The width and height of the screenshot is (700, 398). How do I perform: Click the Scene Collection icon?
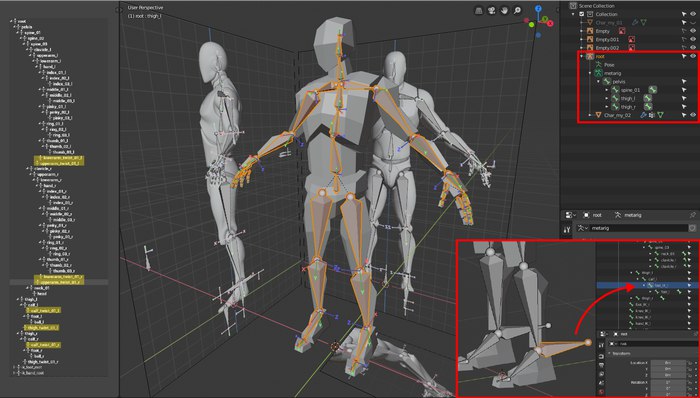(x=573, y=6)
